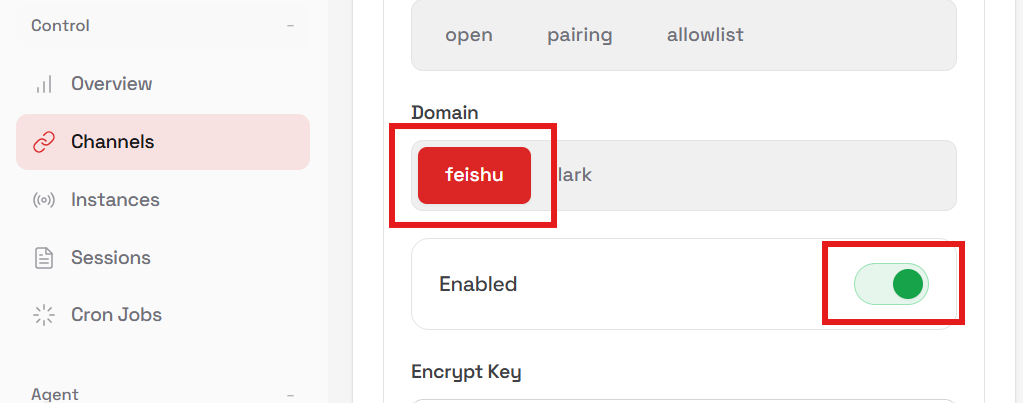
Task: Click the Agent section heading text
Action: 55,395
